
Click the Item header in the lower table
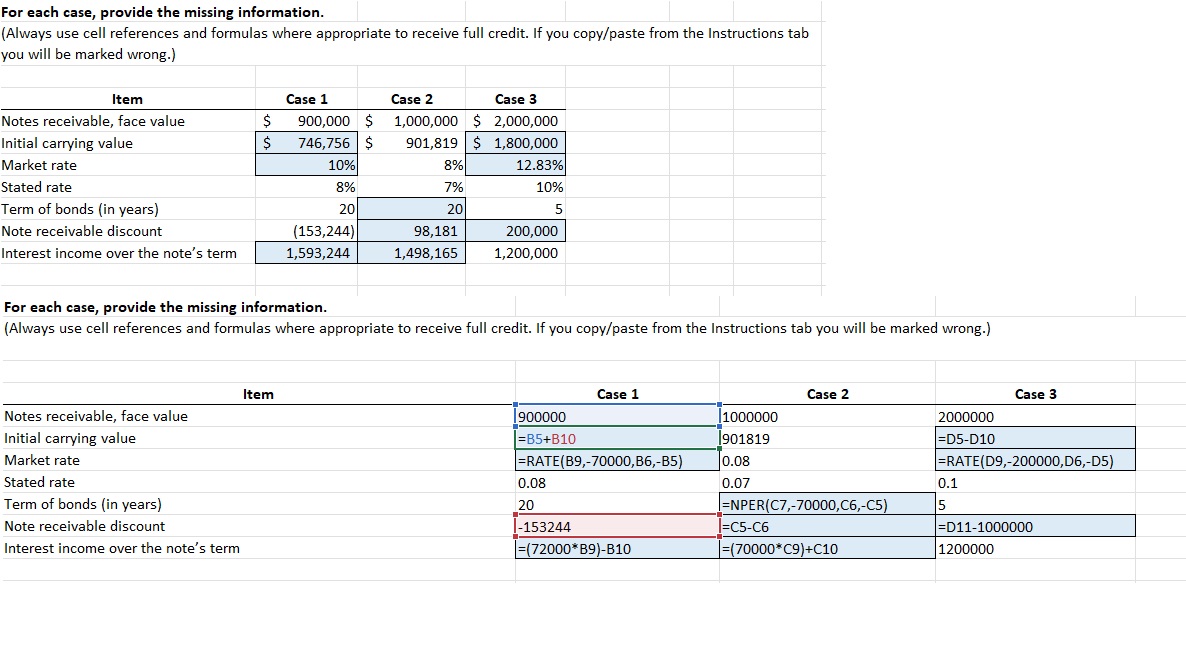(x=258, y=394)
